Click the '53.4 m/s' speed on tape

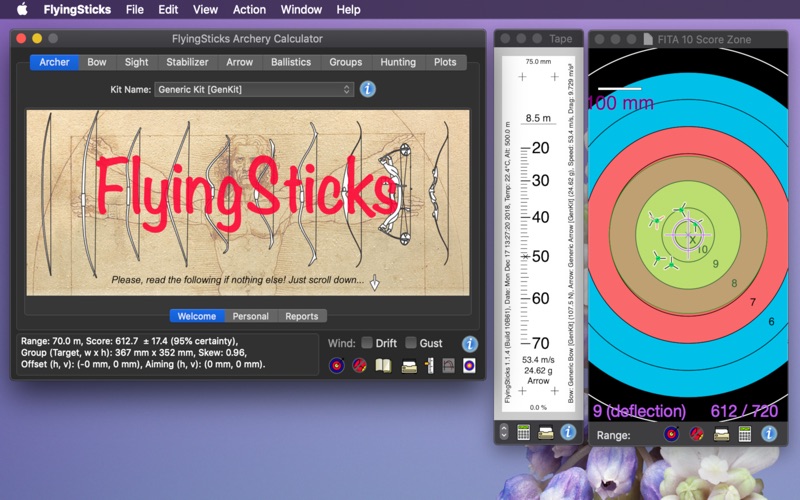pos(538,360)
